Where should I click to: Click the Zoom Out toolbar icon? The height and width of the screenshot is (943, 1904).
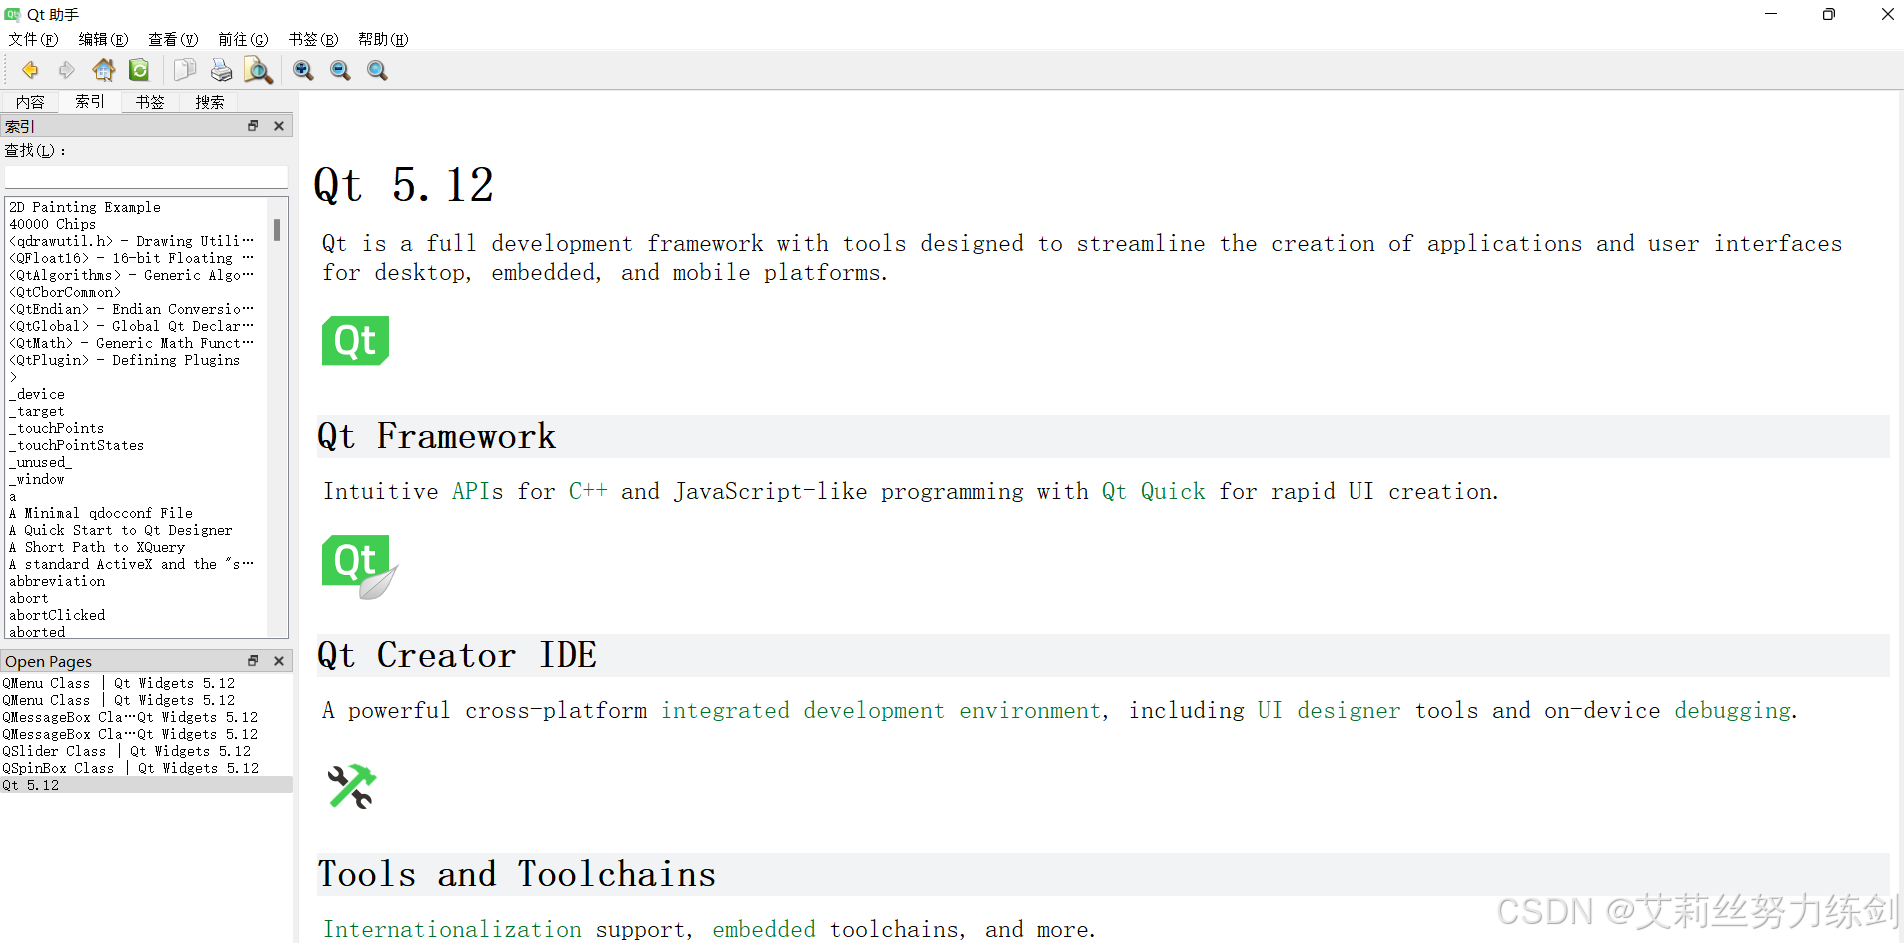click(340, 70)
